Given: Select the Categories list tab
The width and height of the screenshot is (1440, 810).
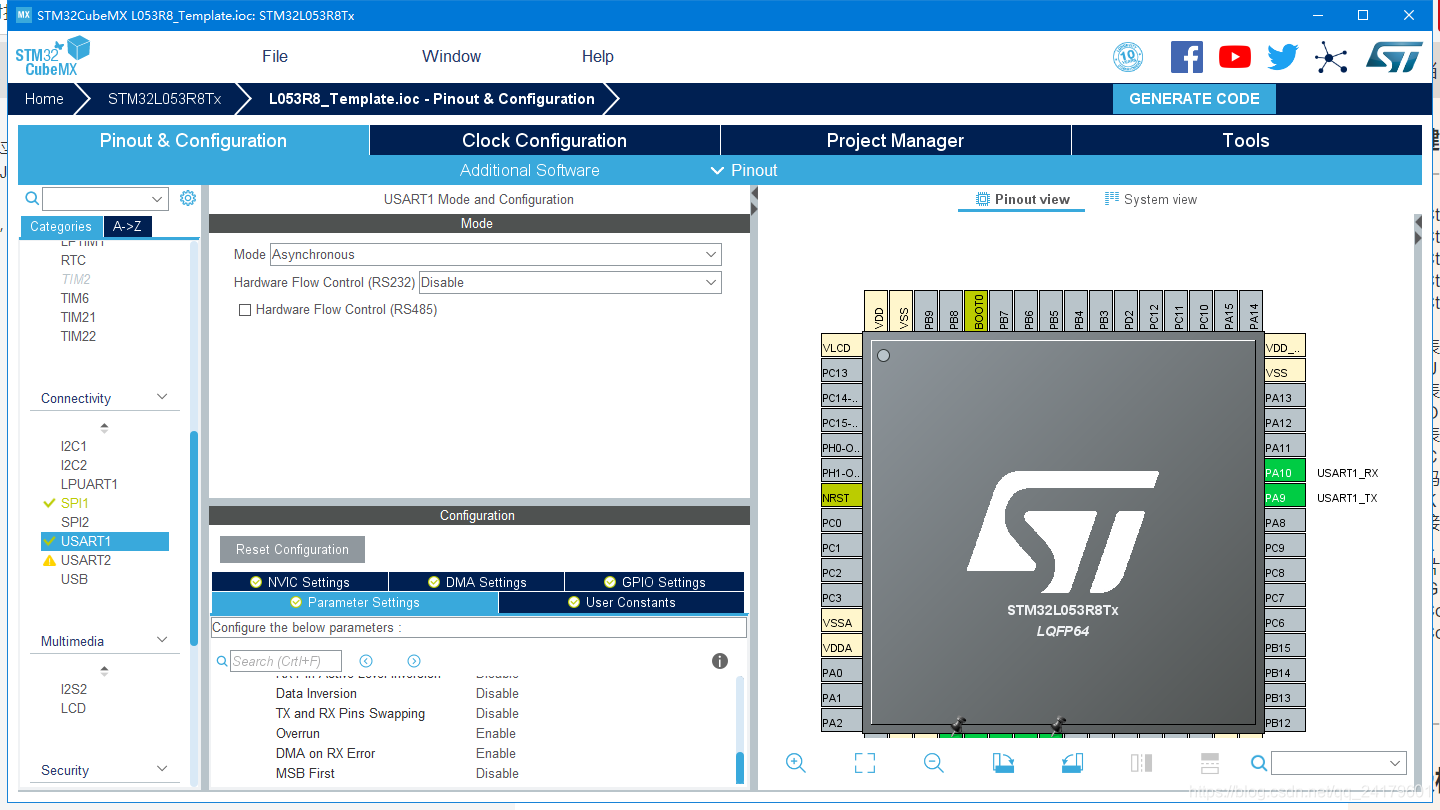Looking at the screenshot, I should [x=61, y=227].
